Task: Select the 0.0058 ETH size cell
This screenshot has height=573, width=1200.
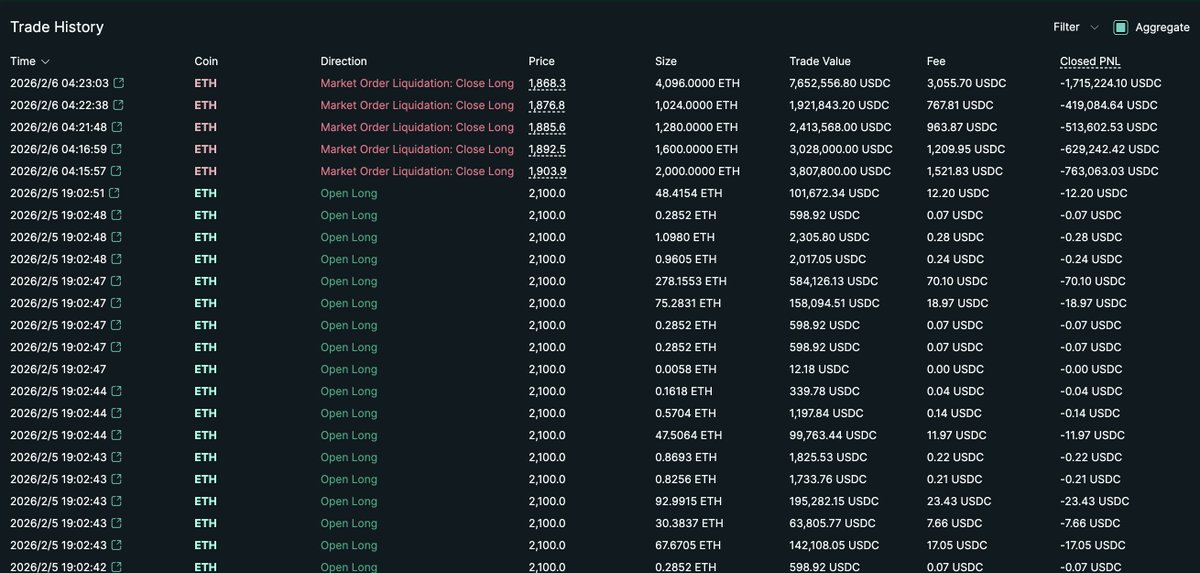Action: (x=685, y=369)
